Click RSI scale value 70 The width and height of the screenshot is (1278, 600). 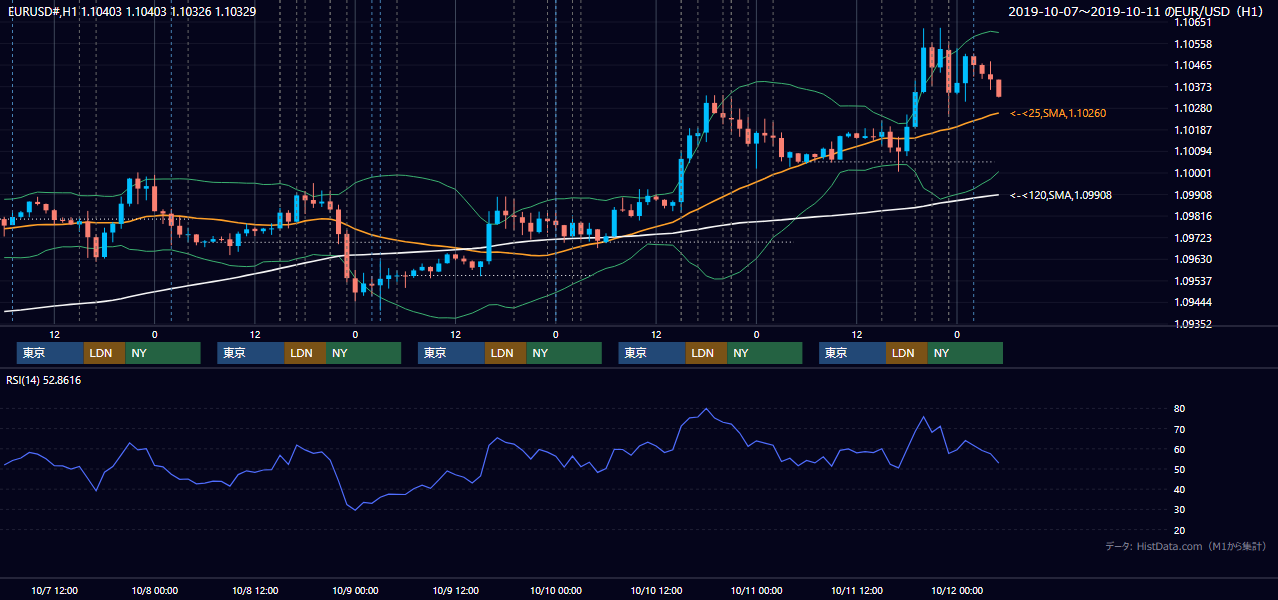click(x=1180, y=429)
